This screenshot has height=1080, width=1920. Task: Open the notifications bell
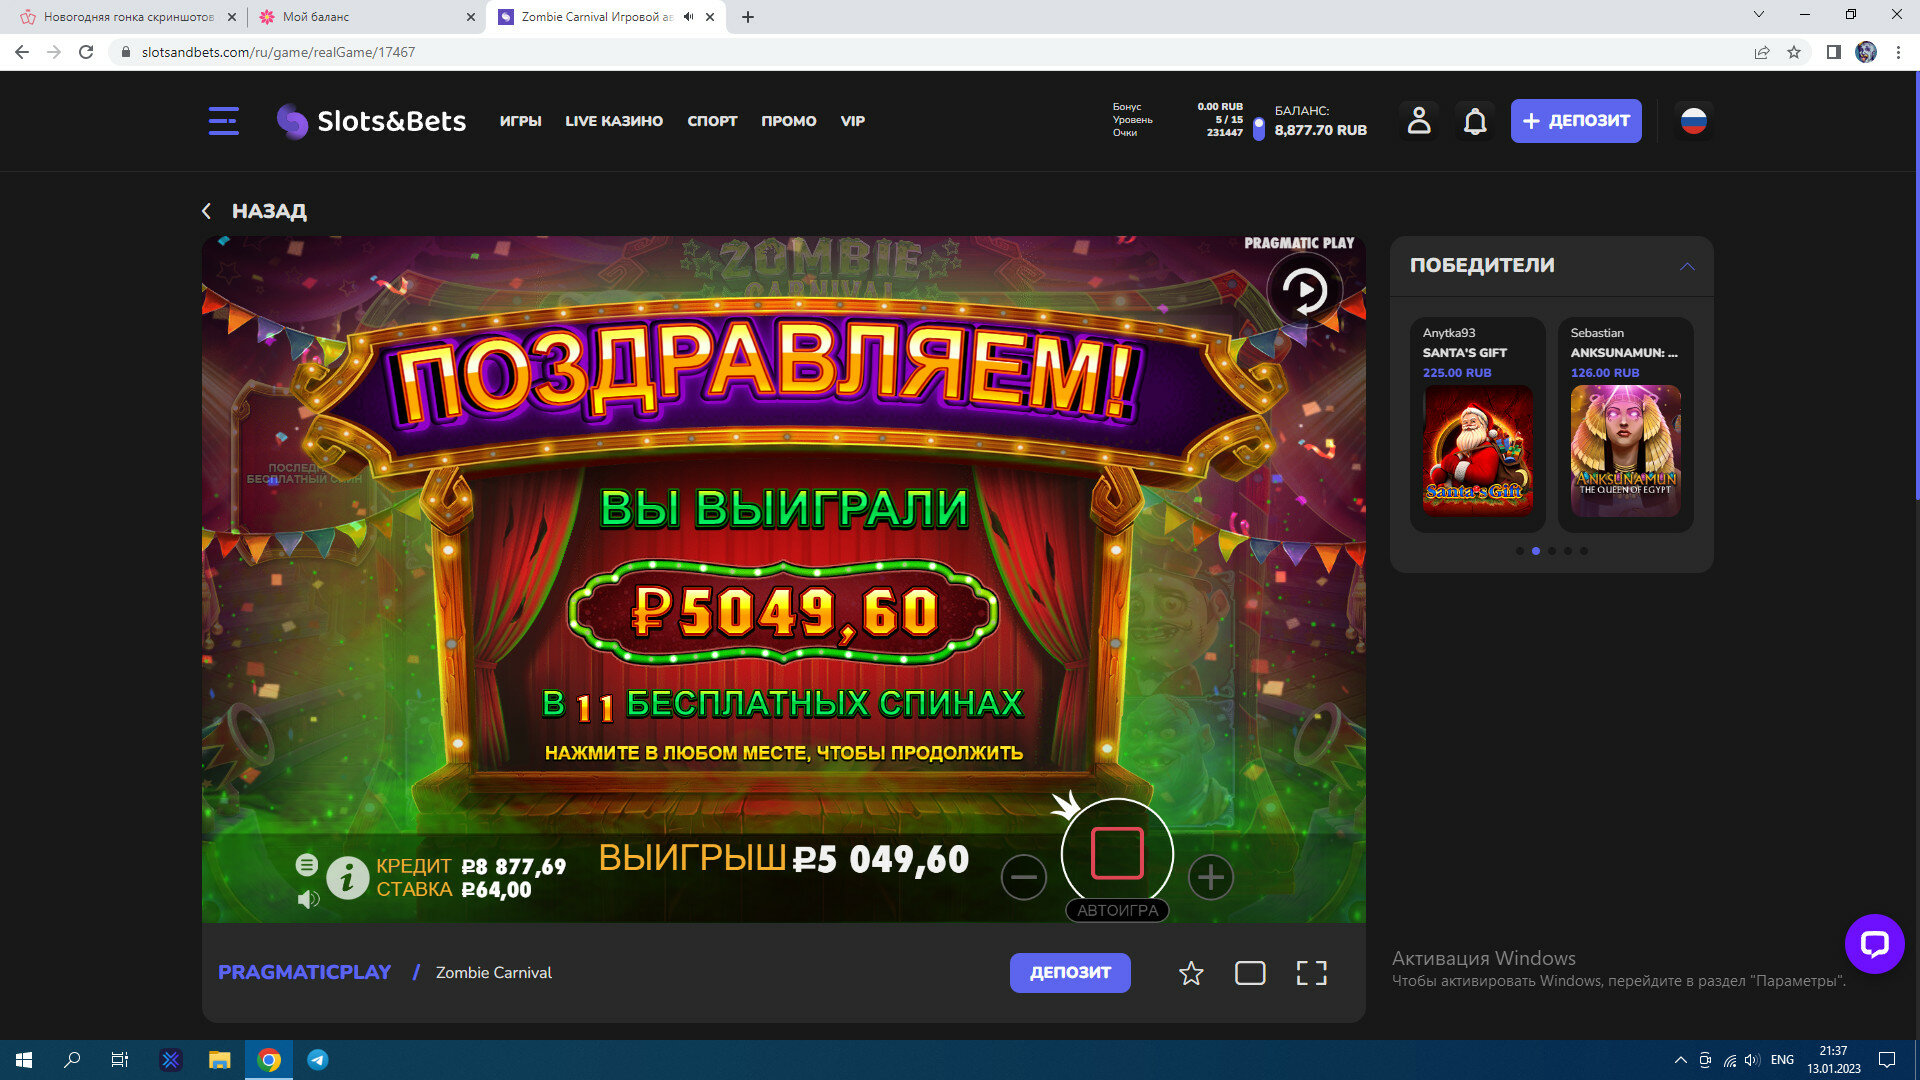click(x=1475, y=121)
